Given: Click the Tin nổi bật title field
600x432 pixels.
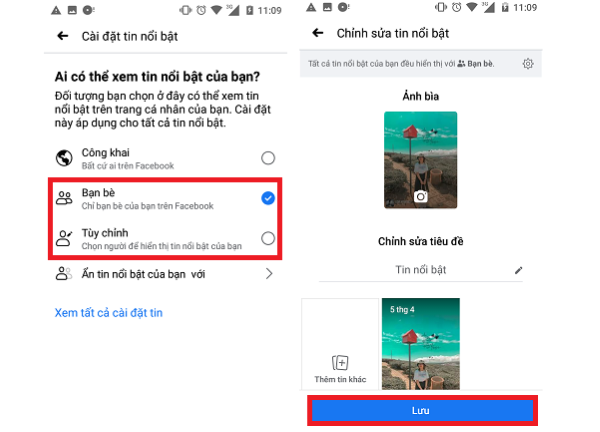Looking at the screenshot, I should (421, 270).
